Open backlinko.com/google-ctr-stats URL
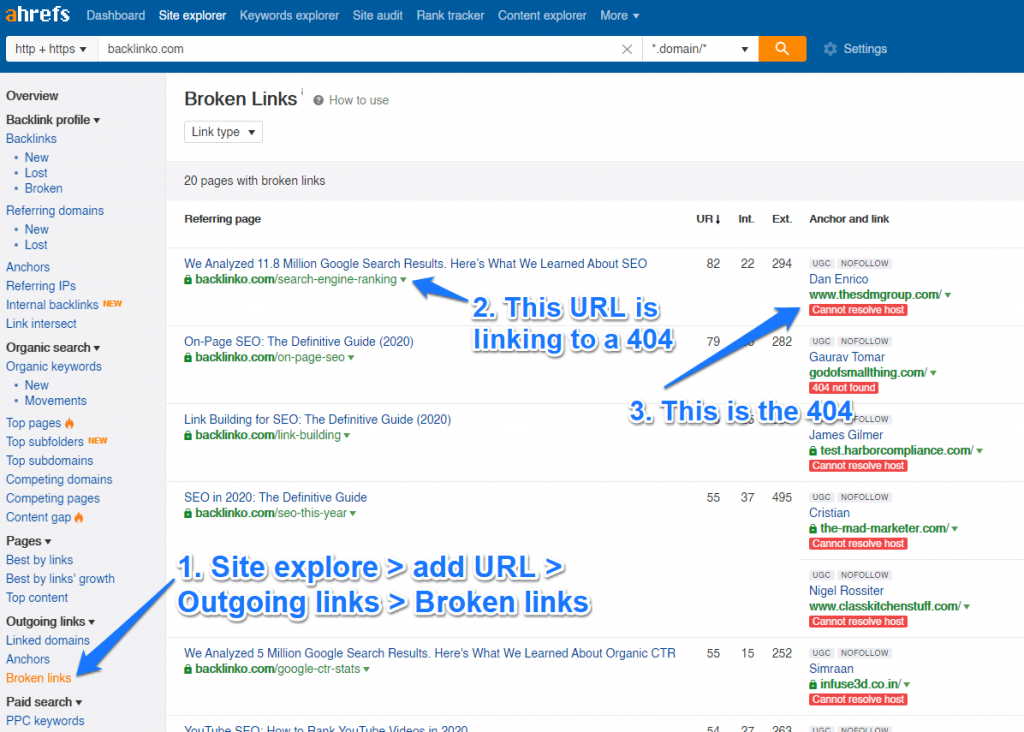 point(278,669)
